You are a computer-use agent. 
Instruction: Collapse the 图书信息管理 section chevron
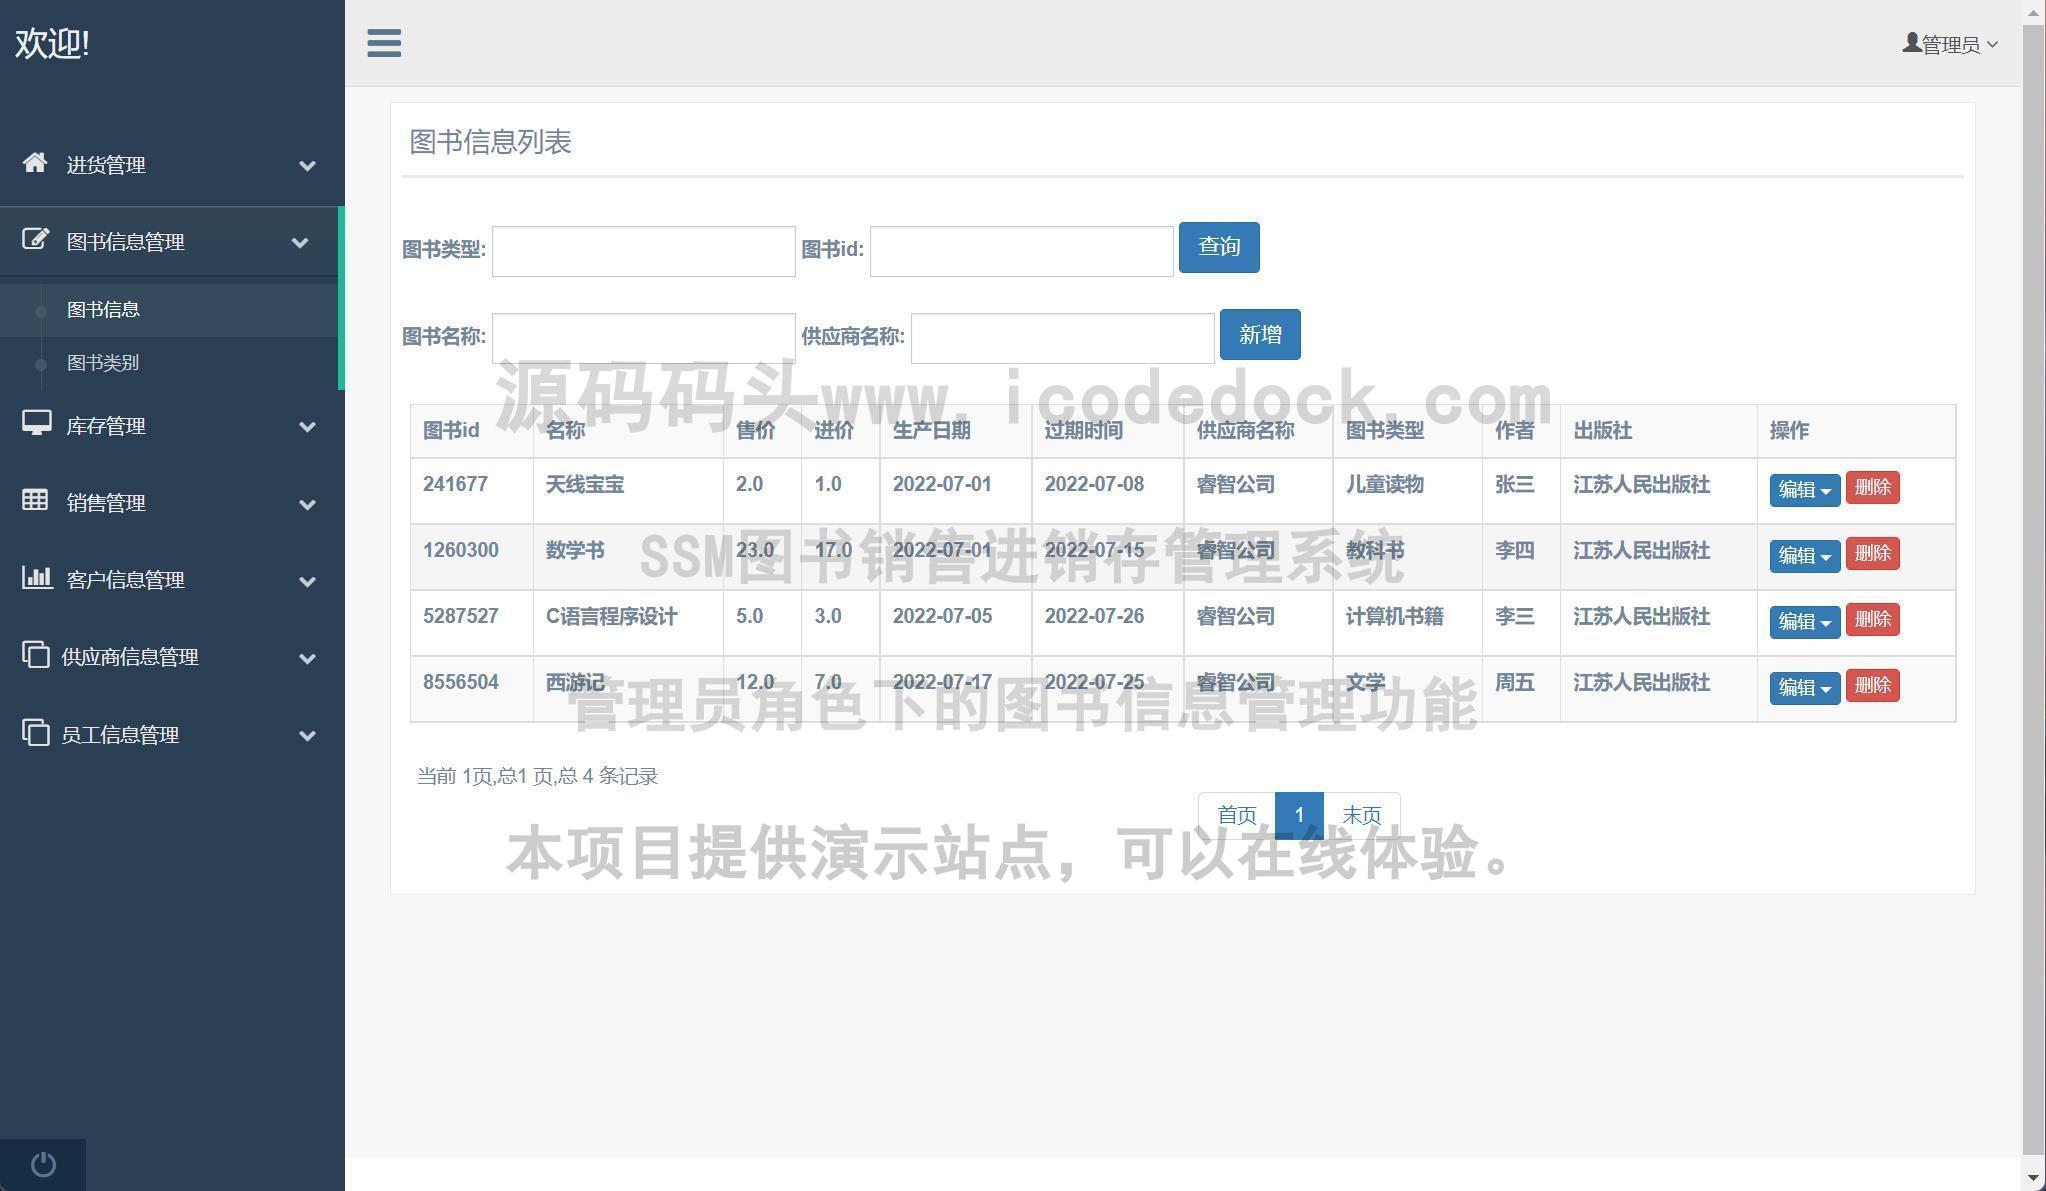tap(299, 243)
